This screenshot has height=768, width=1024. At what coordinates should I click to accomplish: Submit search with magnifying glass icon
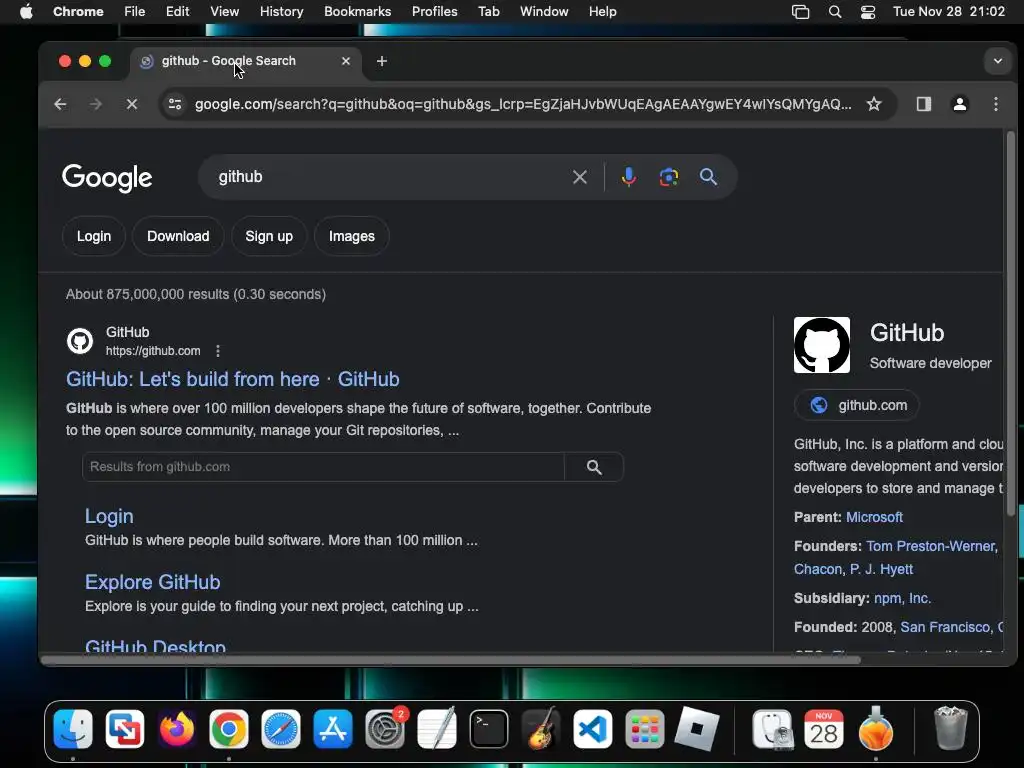click(x=709, y=177)
